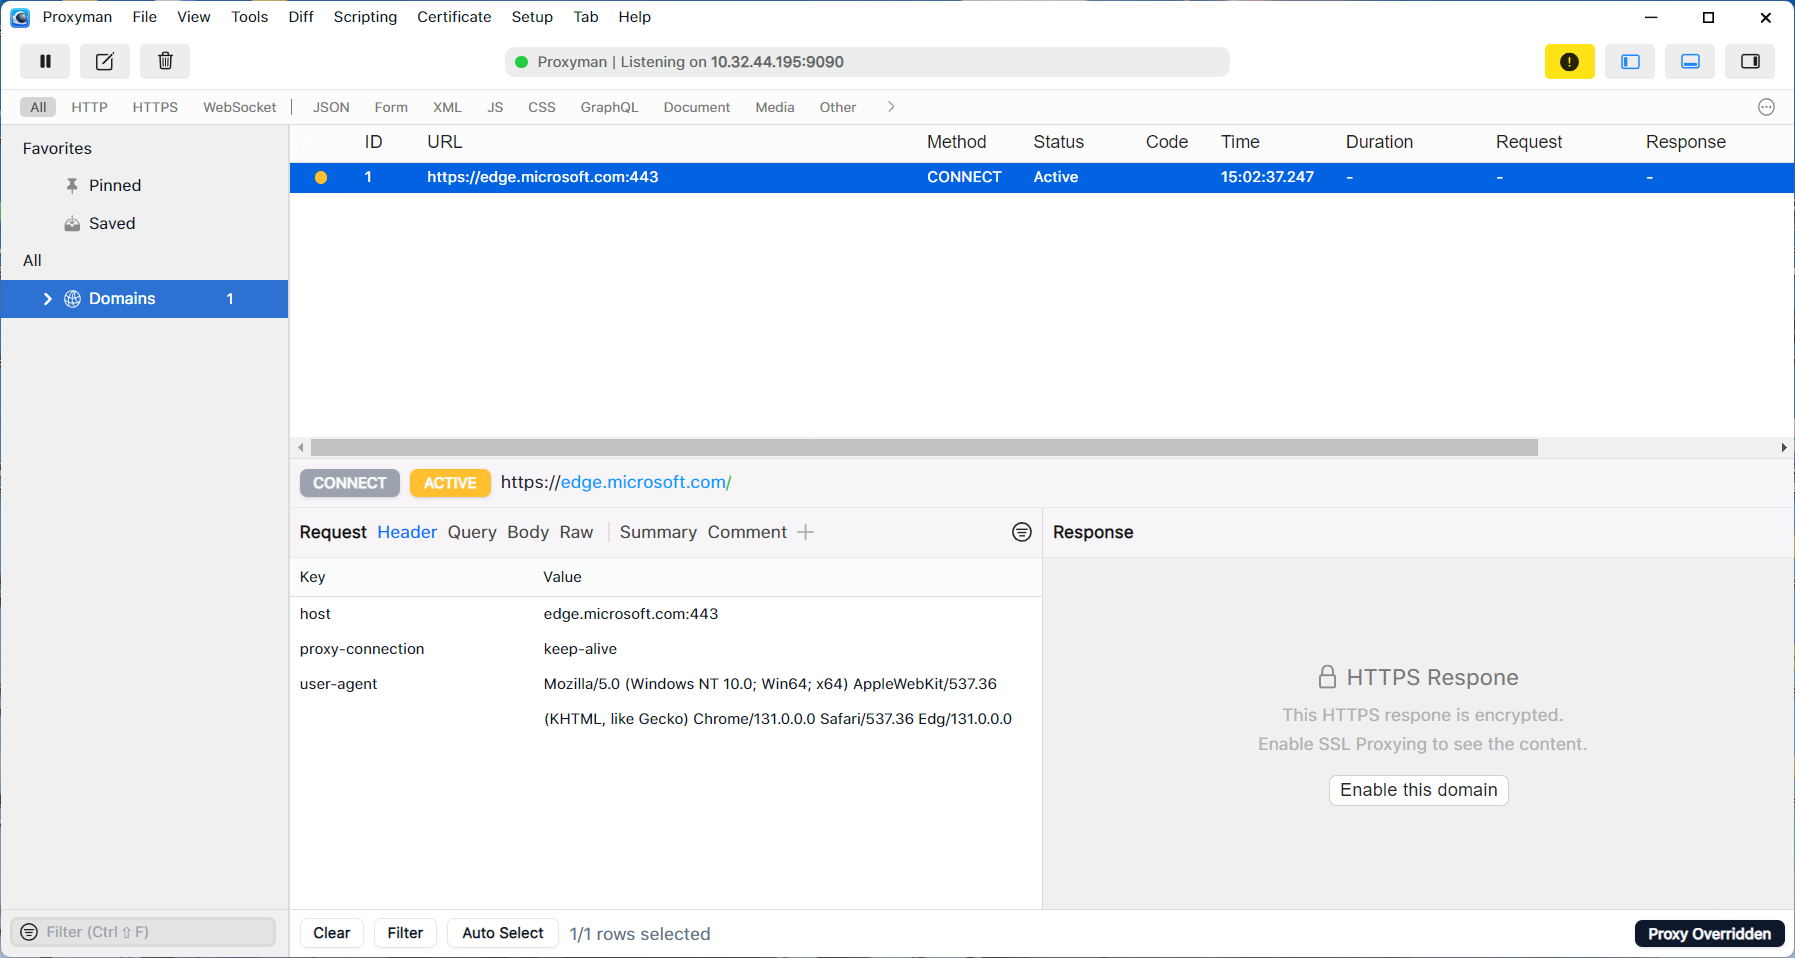The width and height of the screenshot is (1795, 958).
Task: Expand the Domains tree item
Action: [x=47, y=299]
